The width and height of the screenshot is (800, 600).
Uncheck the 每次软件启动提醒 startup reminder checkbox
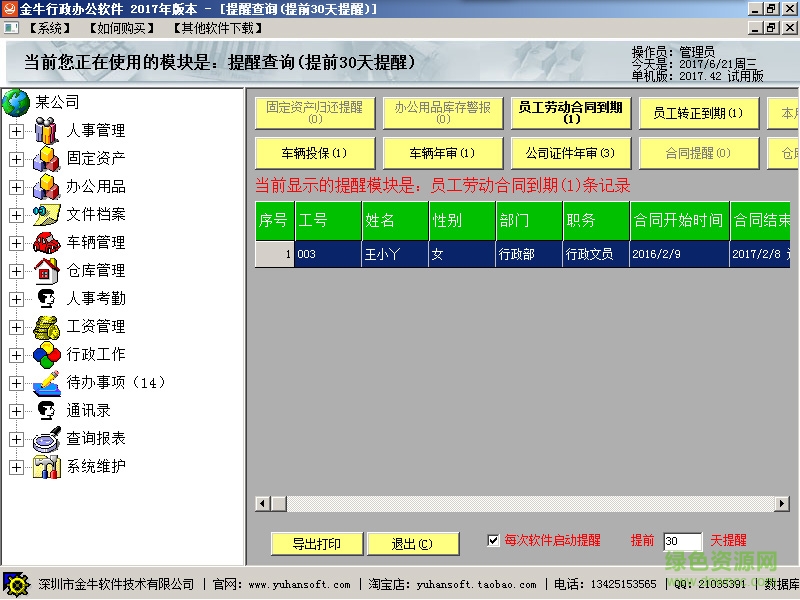click(493, 540)
